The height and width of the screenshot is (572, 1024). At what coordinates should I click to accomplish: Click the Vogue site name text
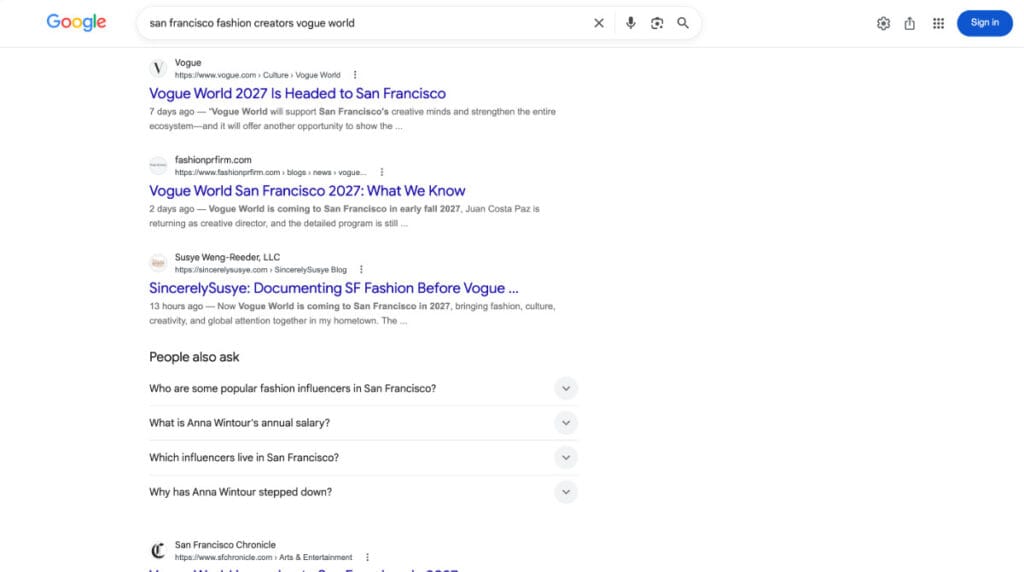coord(188,63)
